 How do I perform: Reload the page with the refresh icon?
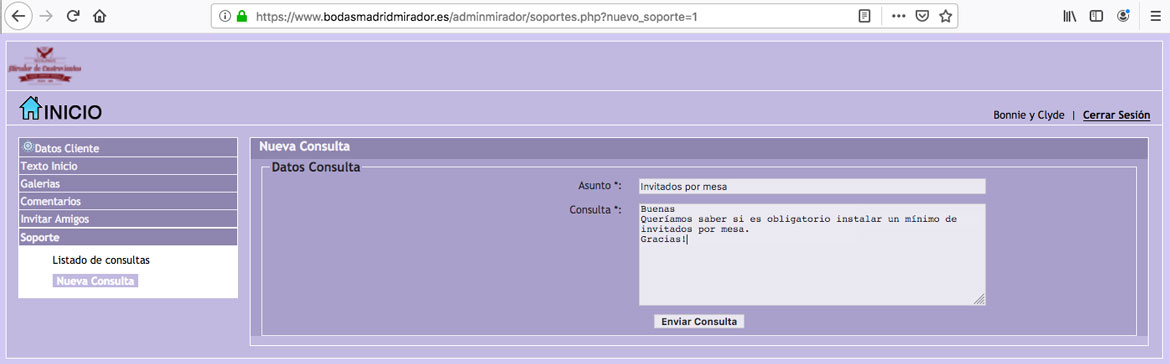pos(72,16)
